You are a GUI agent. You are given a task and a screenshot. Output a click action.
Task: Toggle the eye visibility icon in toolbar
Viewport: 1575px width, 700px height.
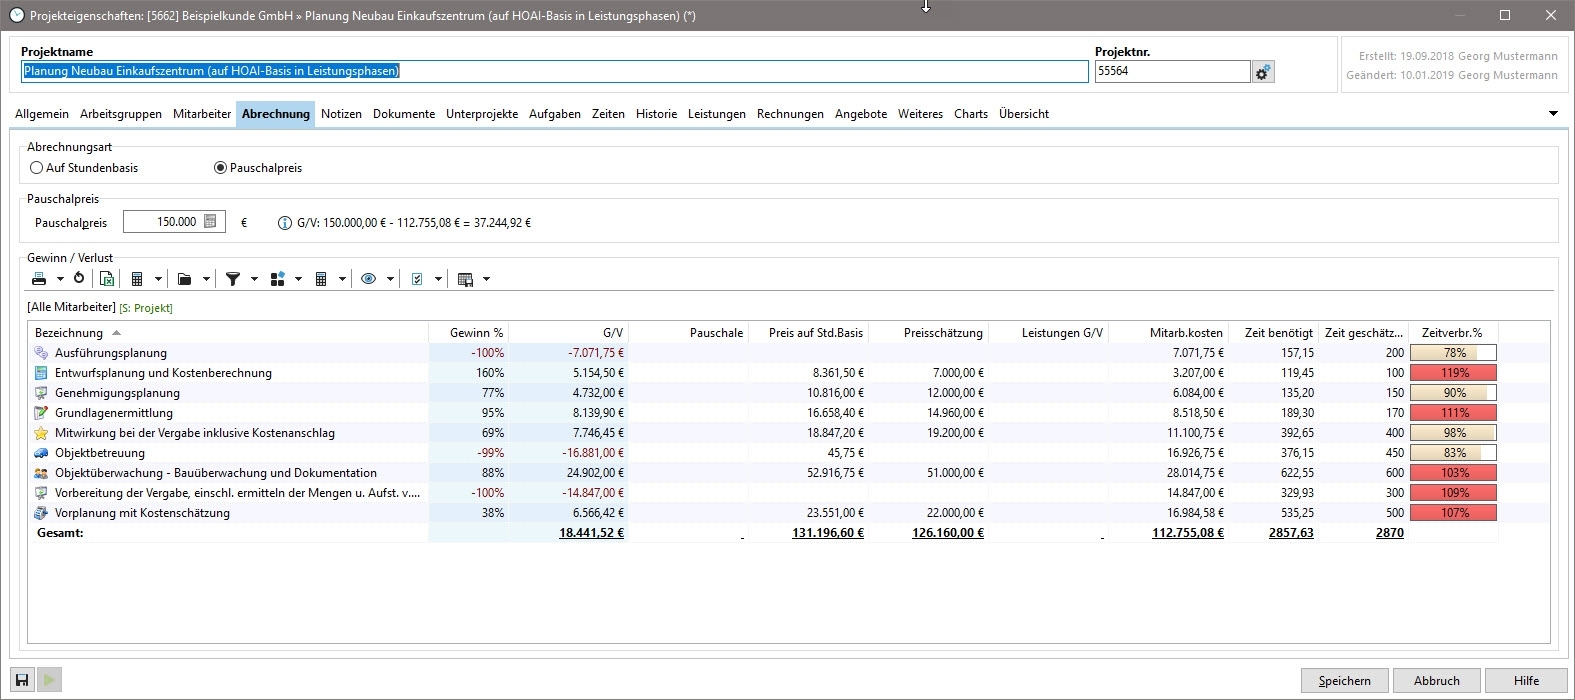coord(369,279)
